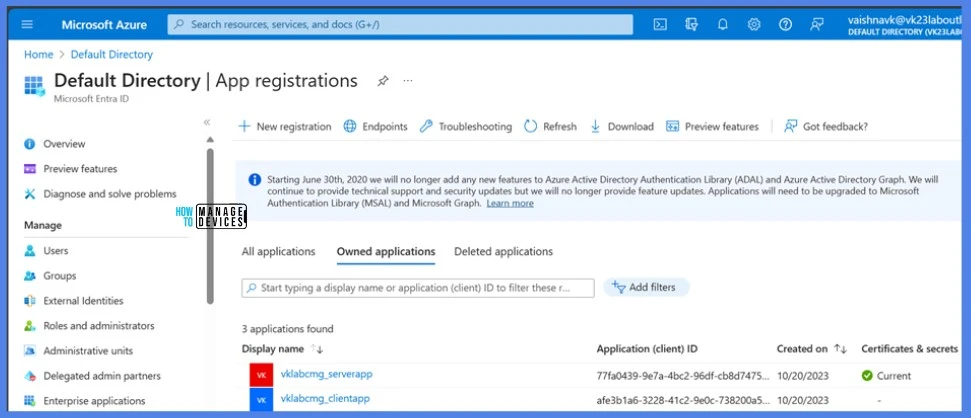The width and height of the screenshot is (971, 418).
Task: Collapse the side menu with double chevron
Action: click(207, 123)
